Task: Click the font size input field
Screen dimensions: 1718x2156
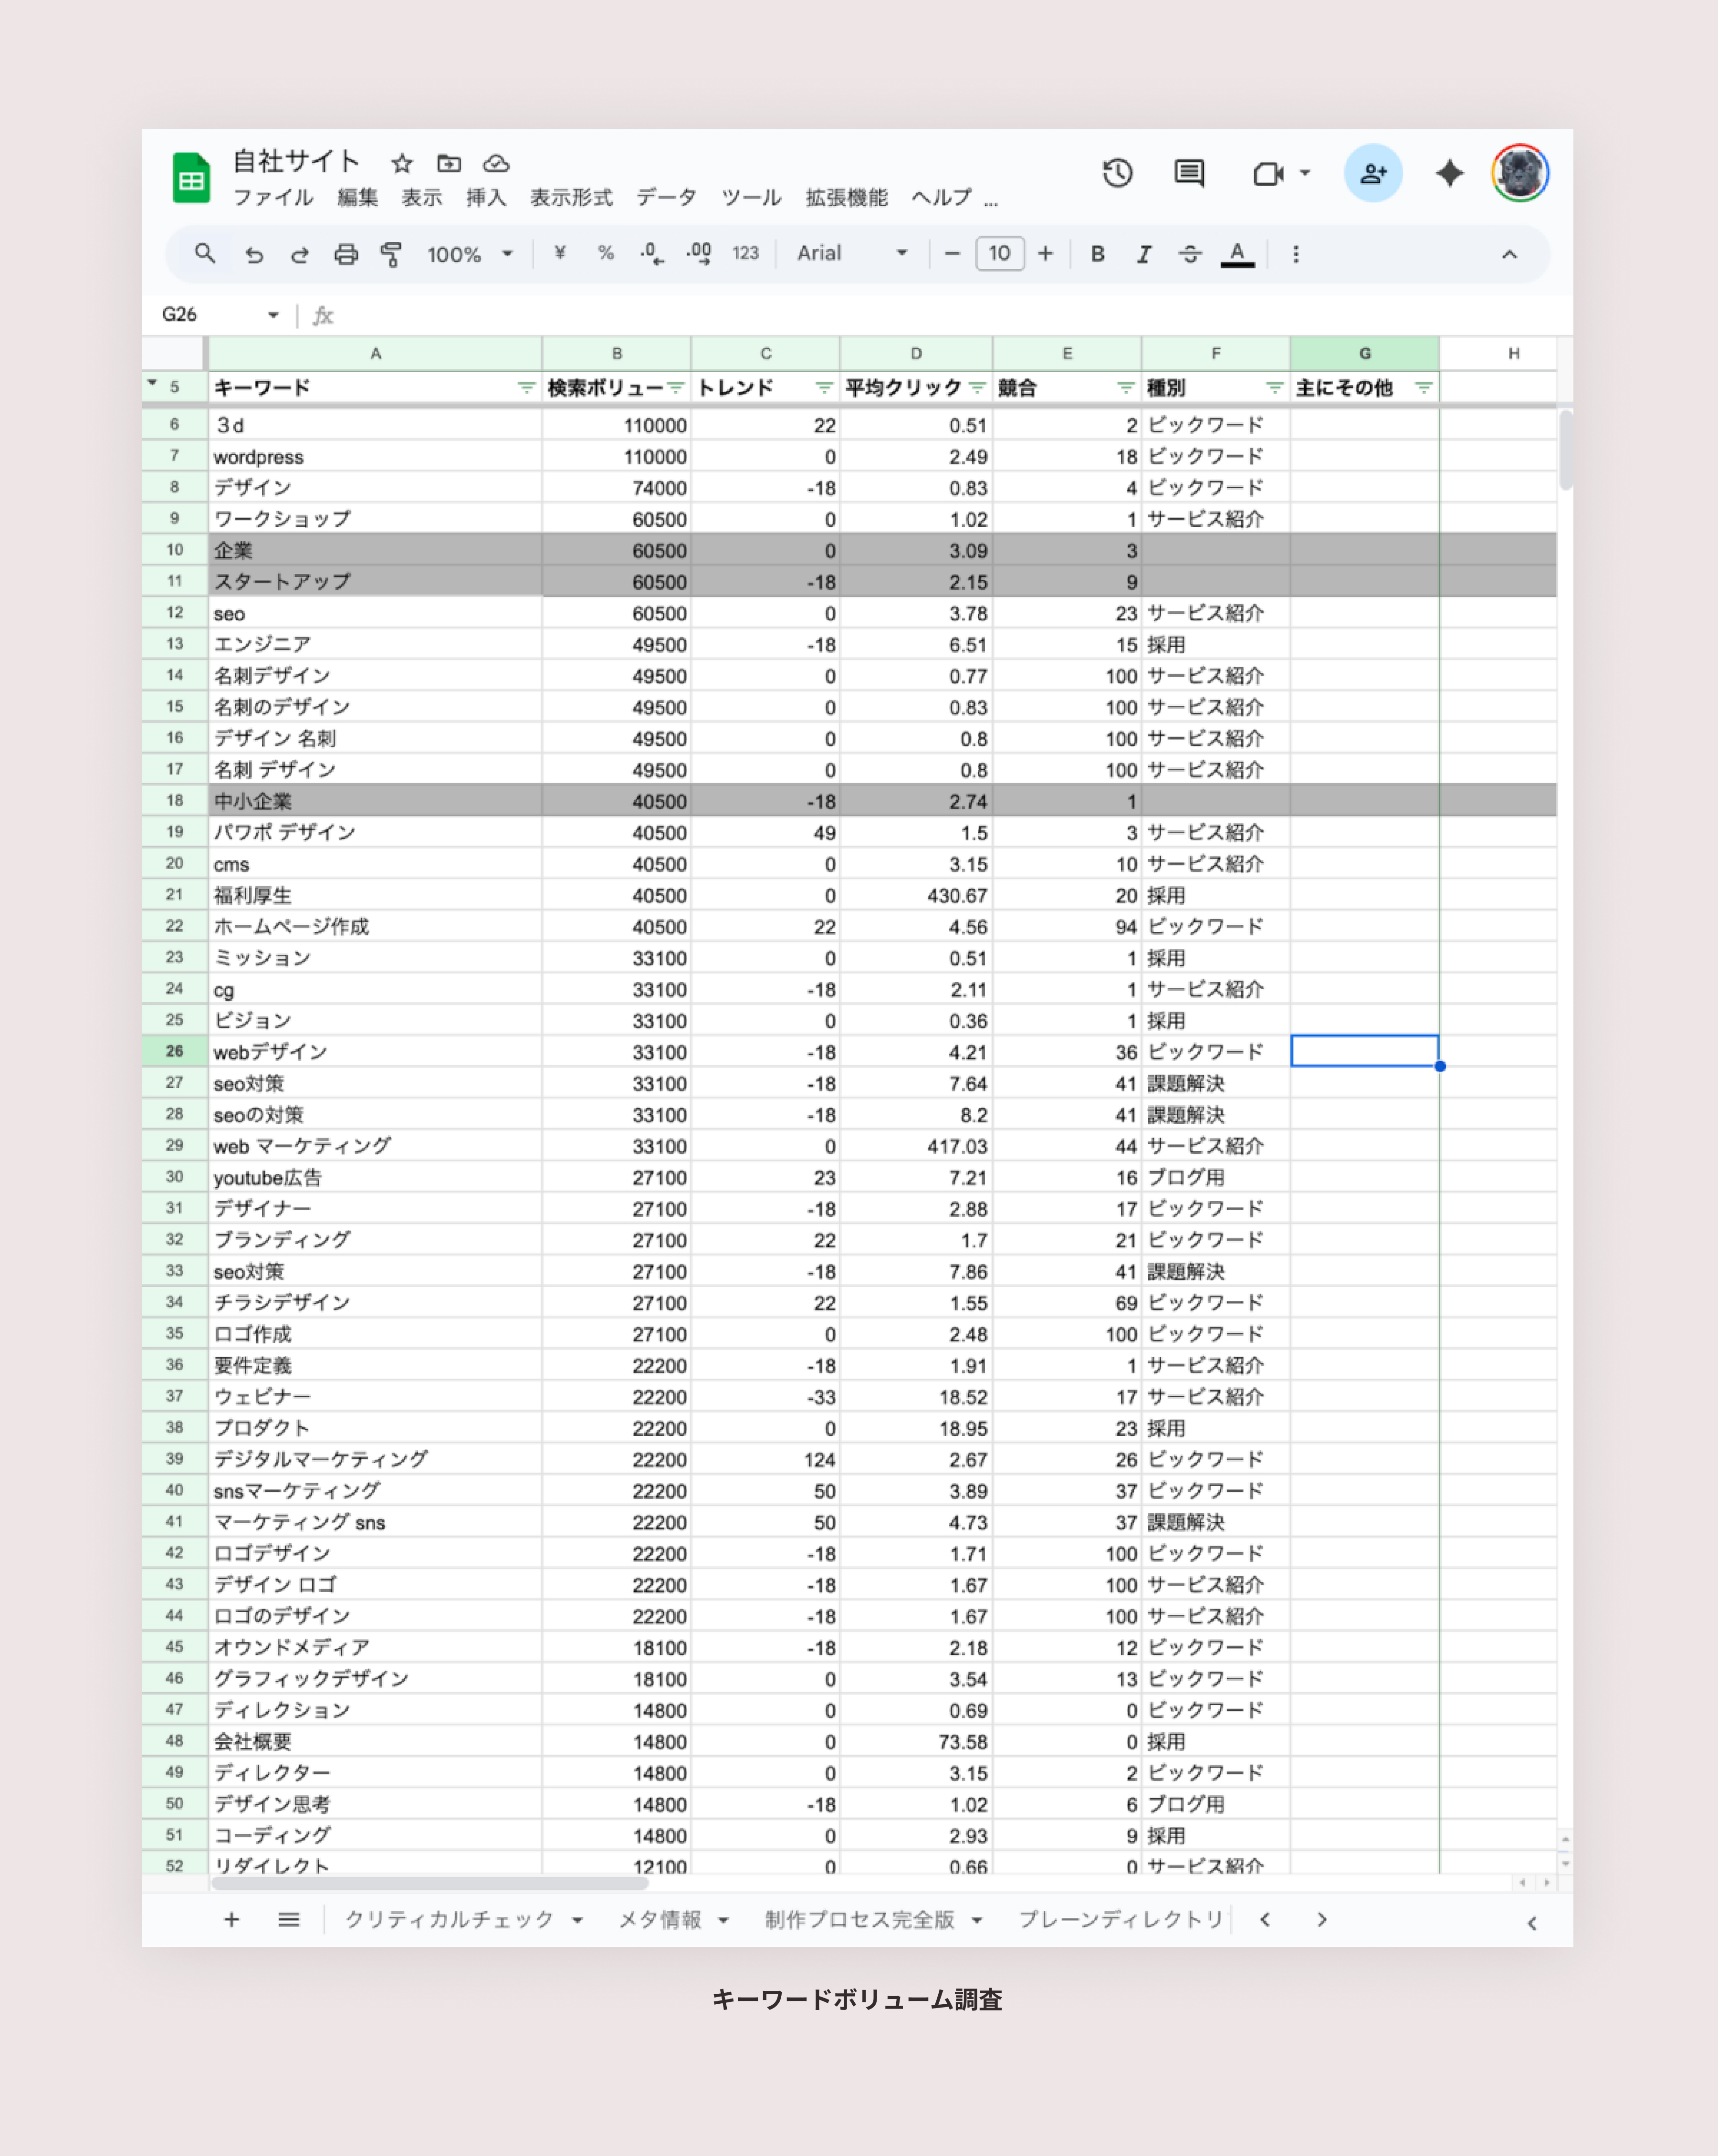Action: click(999, 254)
